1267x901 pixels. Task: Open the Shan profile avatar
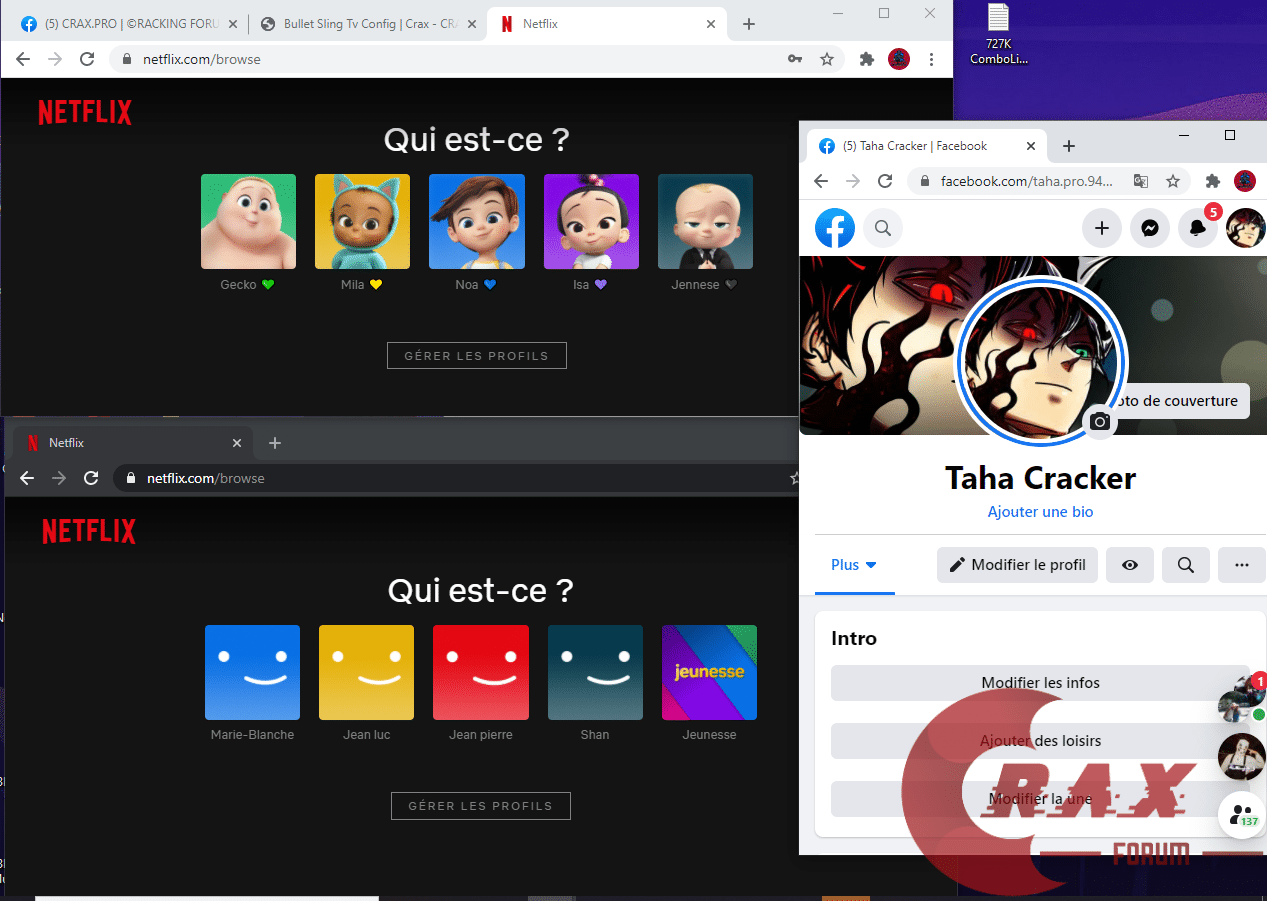pyautogui.click(x=595, y=672)
